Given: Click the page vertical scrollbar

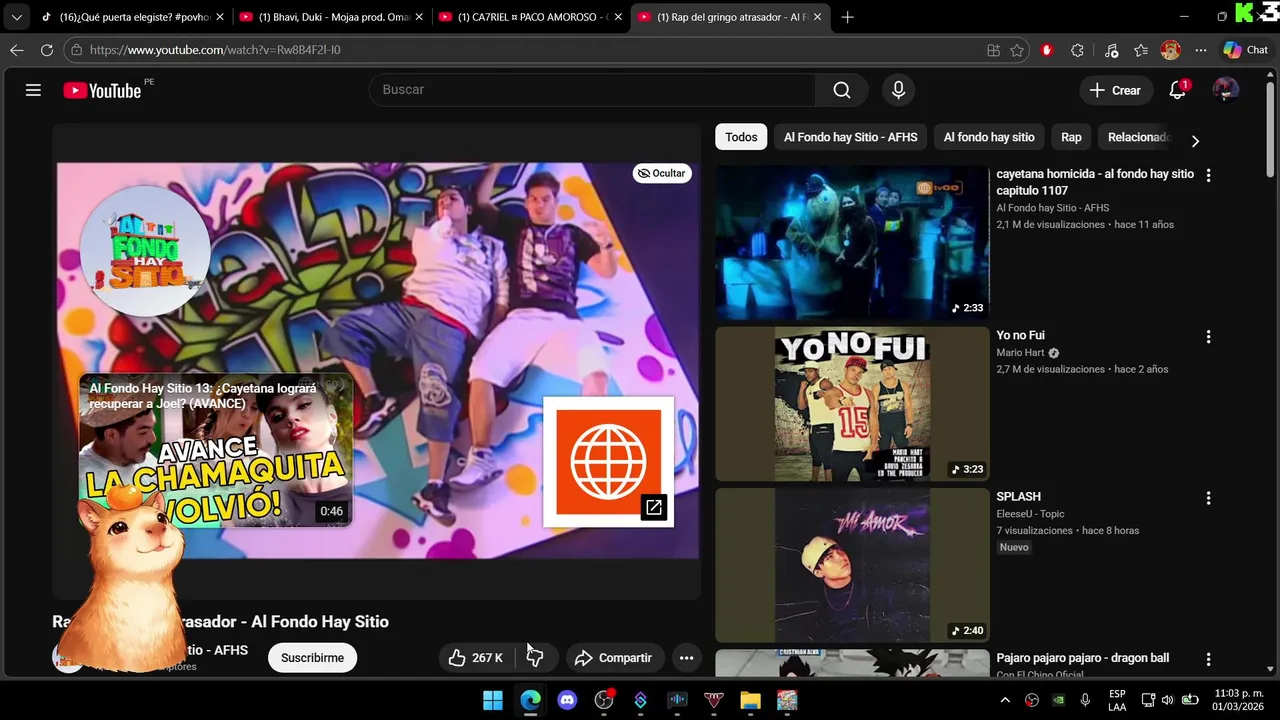Looking at the screenshot, I should pyautogui.click(x=1271, y=128).
